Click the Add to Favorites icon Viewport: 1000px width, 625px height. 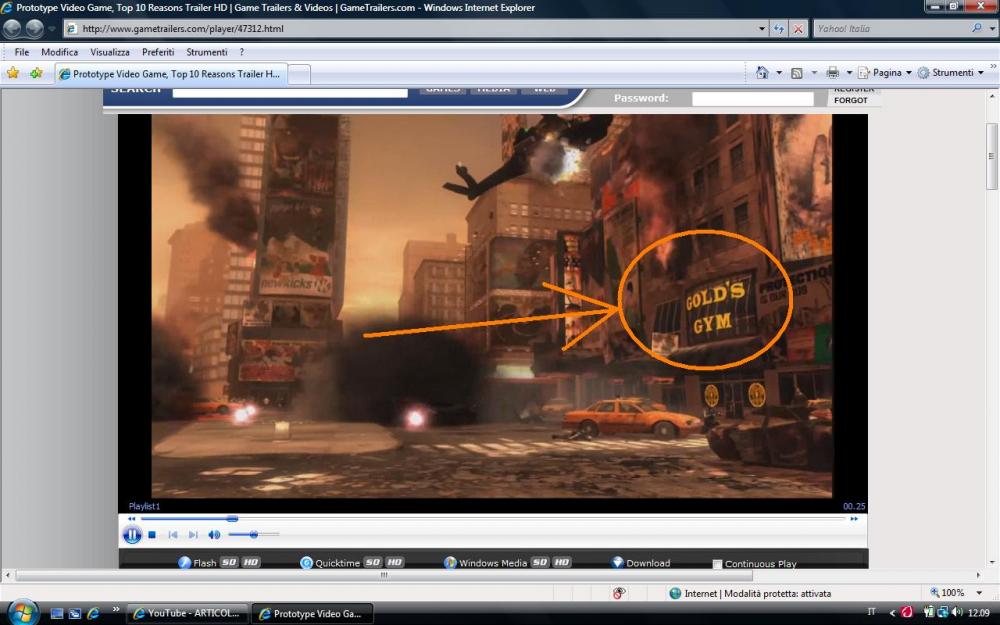tap(36, 73)
